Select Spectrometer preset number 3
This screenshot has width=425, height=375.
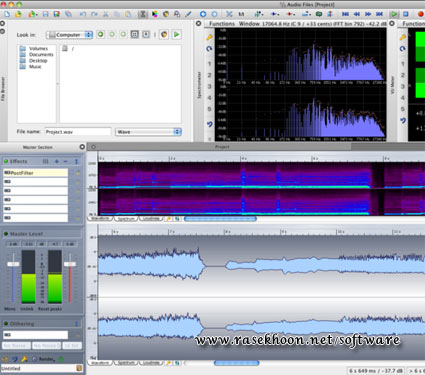point(209,86)
